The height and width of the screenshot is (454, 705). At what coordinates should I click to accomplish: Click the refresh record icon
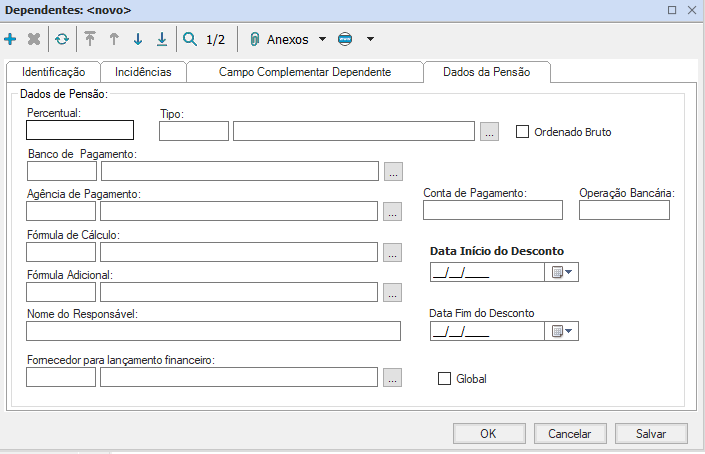tap(62, 40)
